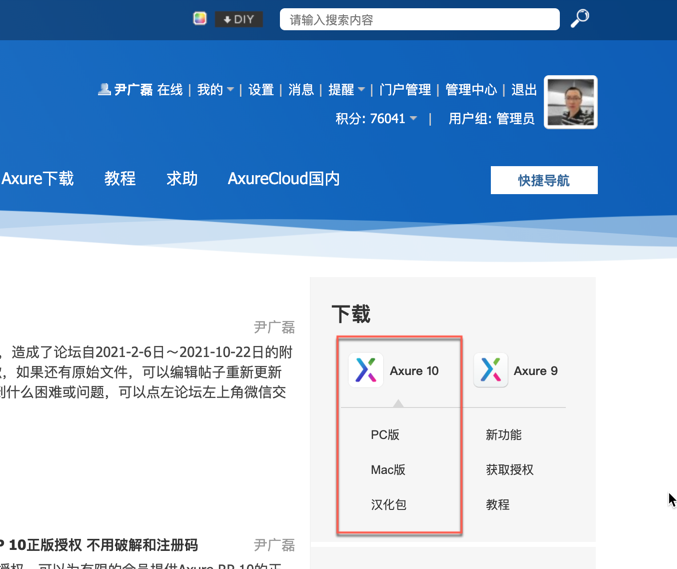Click 退出 to log out

pos(524,90)
